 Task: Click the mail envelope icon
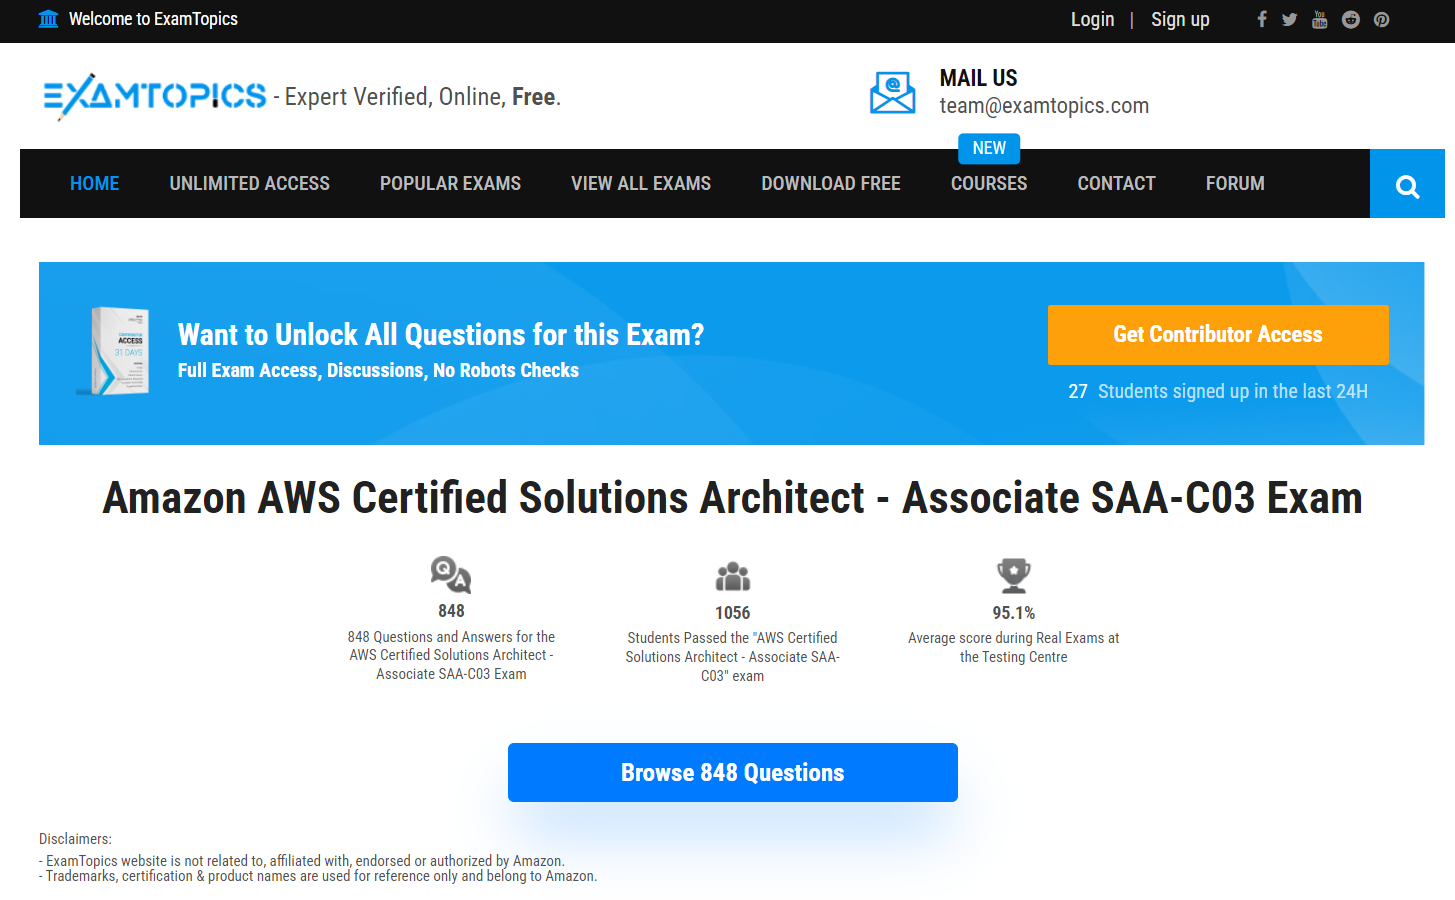892,93
